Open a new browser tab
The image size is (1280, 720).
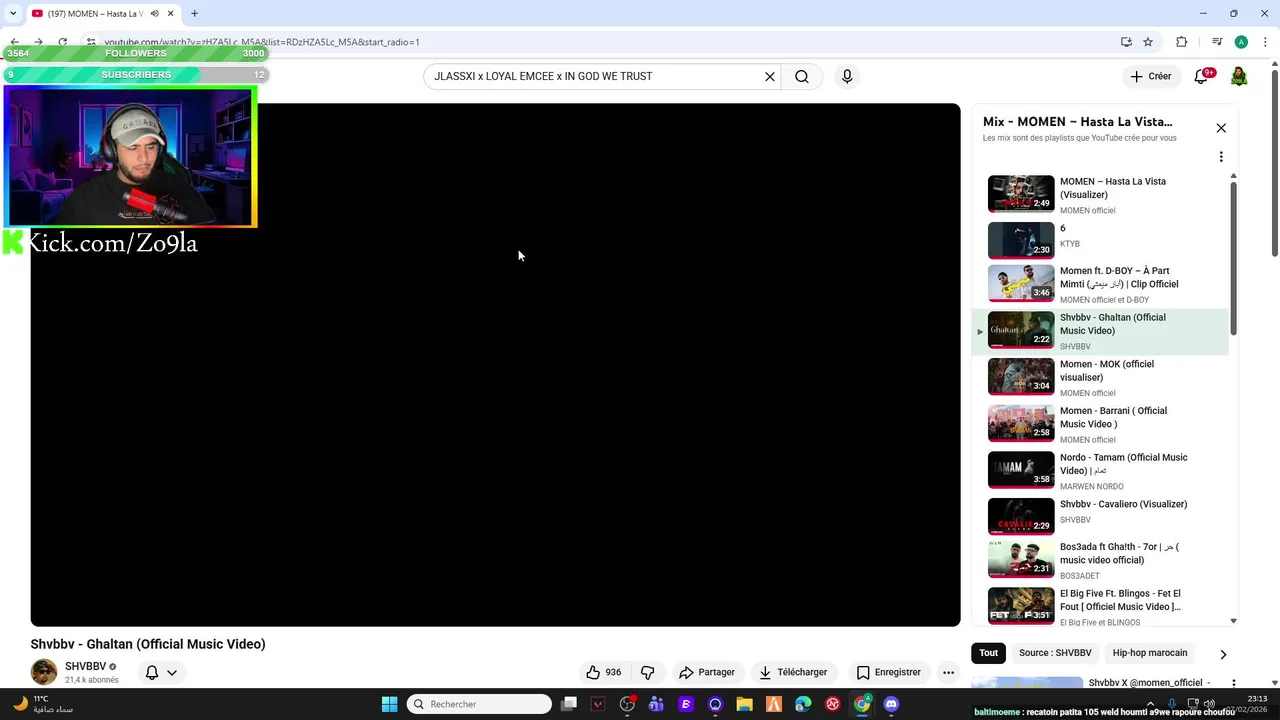coord(194,14)
